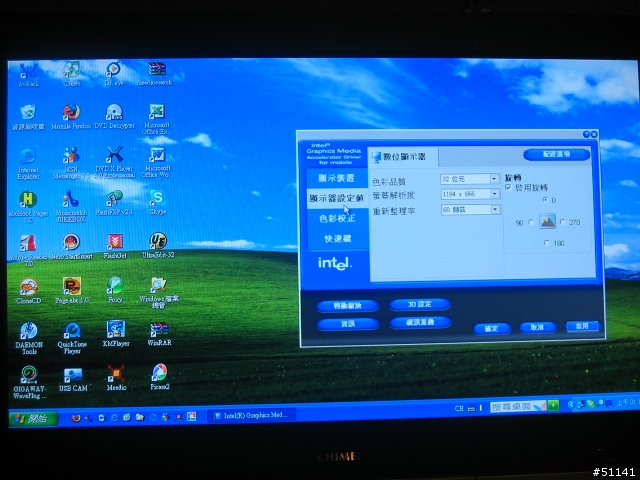Launch Picasa2 from the desktop
The height and width of the screenshot is (480, 640).
(160, 377)
